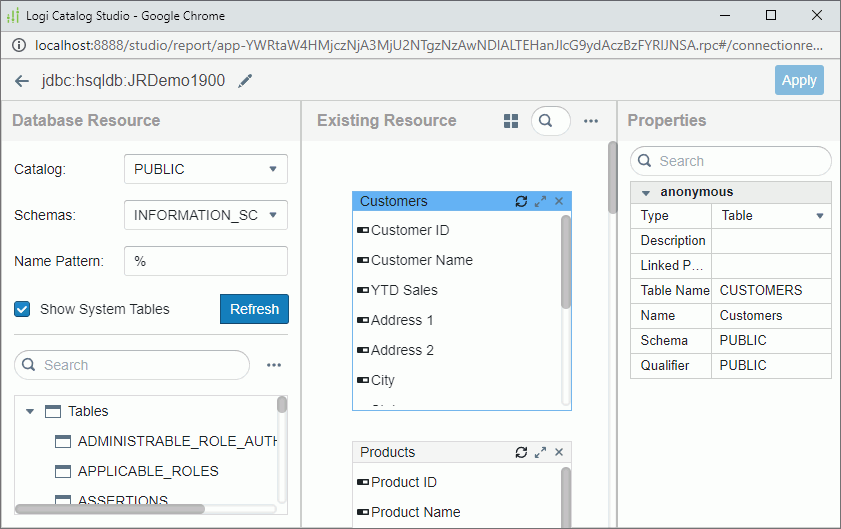Click the Products table vertical scrollbar
This screenshot has width=841, height=529.
pos(565,497)
